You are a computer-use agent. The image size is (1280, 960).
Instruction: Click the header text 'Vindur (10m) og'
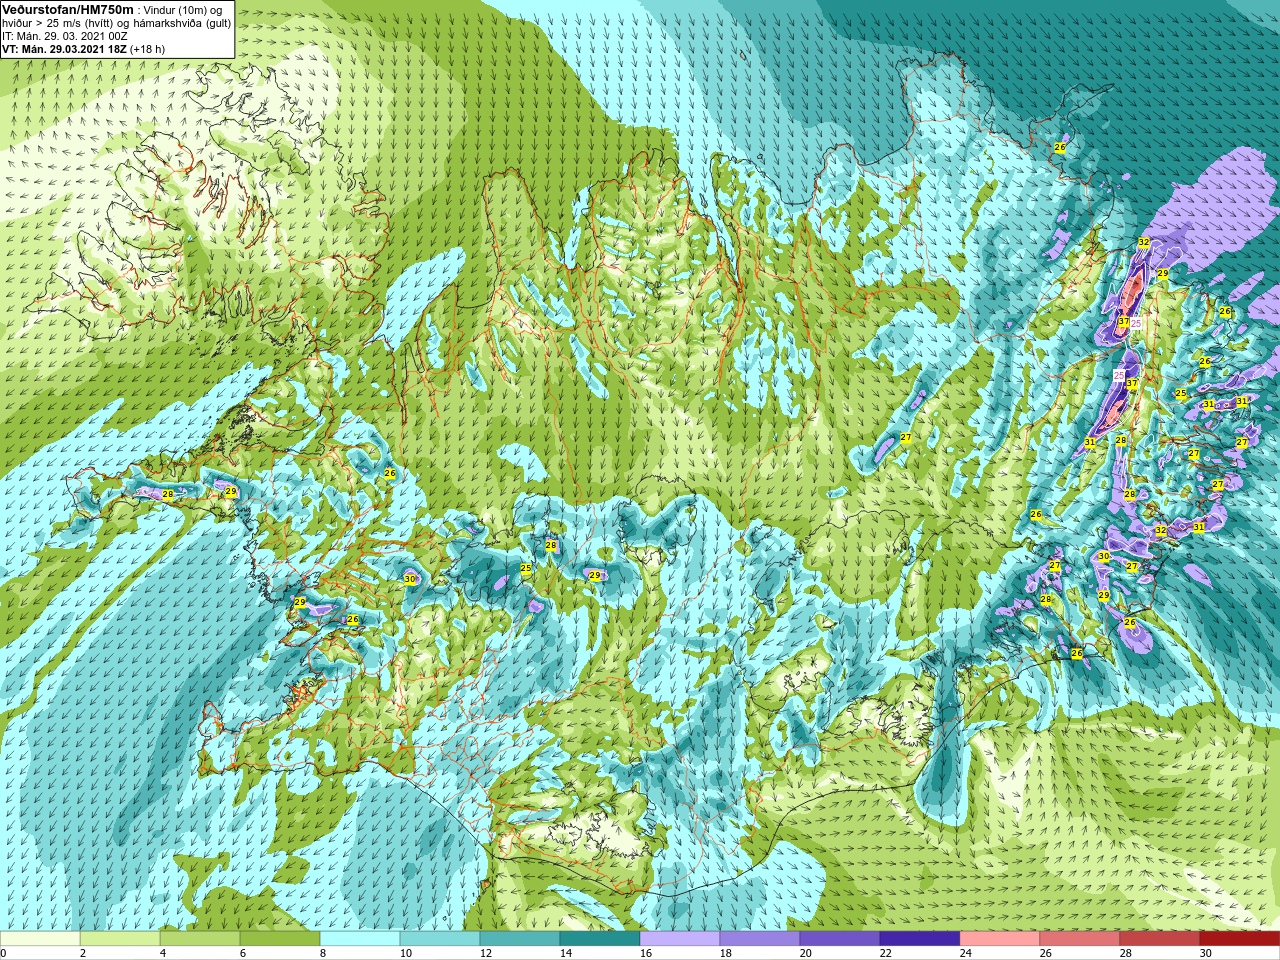[x=183, y=10]
